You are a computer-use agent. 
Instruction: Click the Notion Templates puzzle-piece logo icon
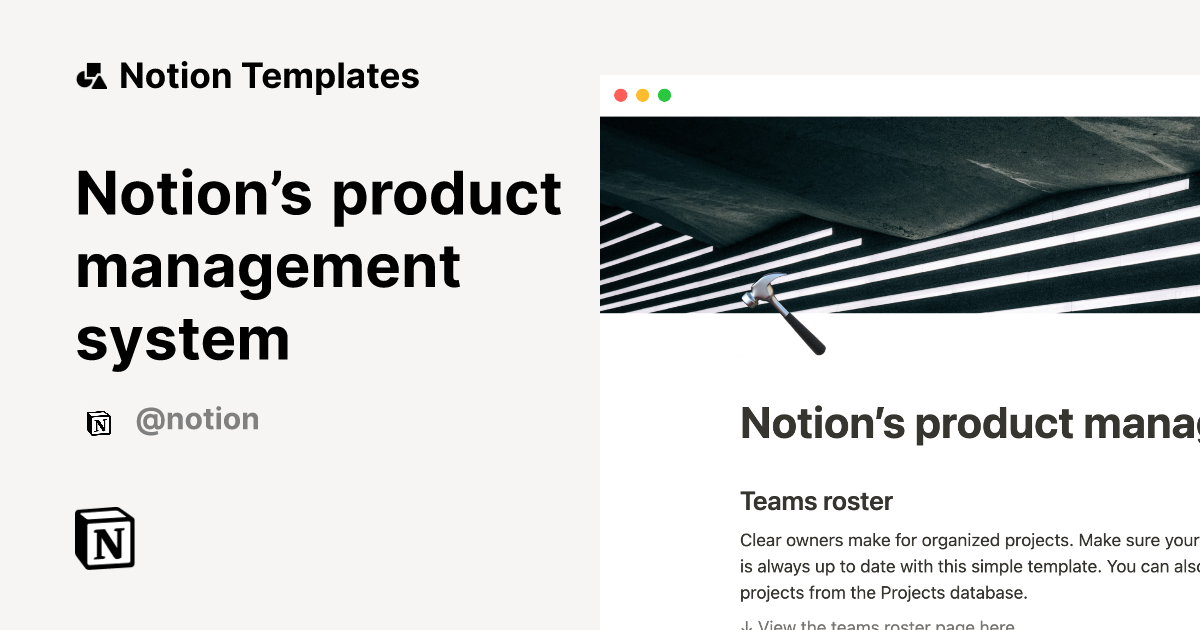point(91,75)
